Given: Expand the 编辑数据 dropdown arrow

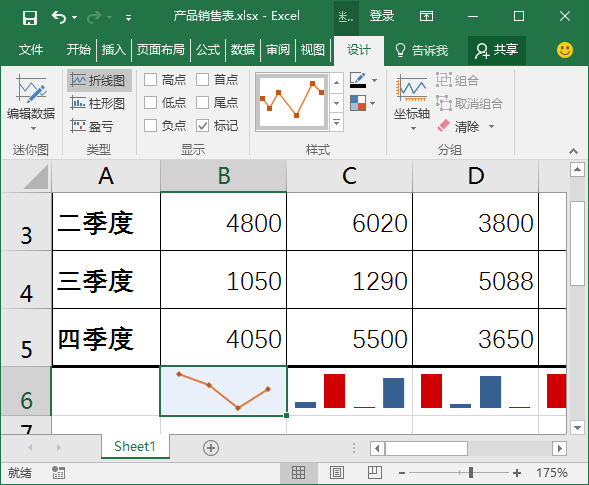Looking at the screenshot, I should pos(33,128).
